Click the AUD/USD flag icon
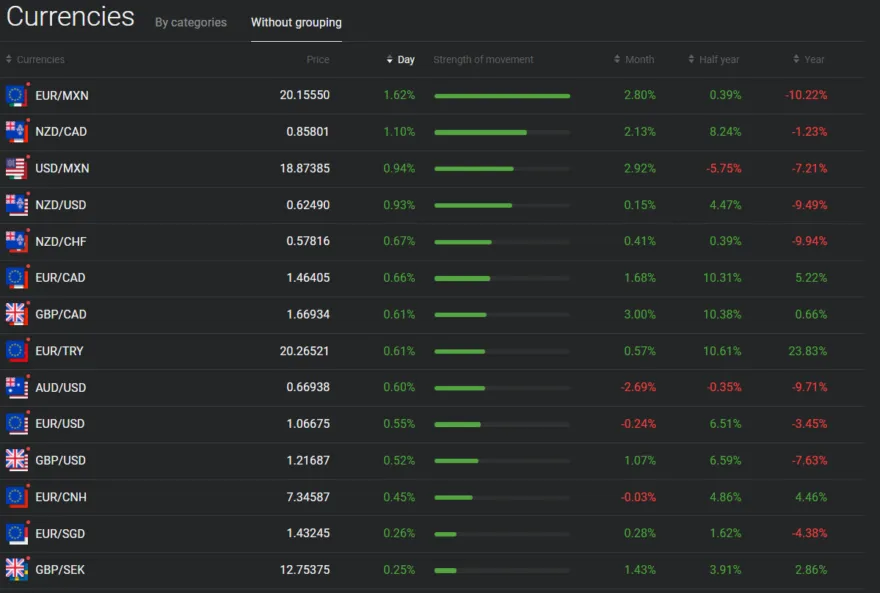The image size is (880, 593). [x=16, y=387]
